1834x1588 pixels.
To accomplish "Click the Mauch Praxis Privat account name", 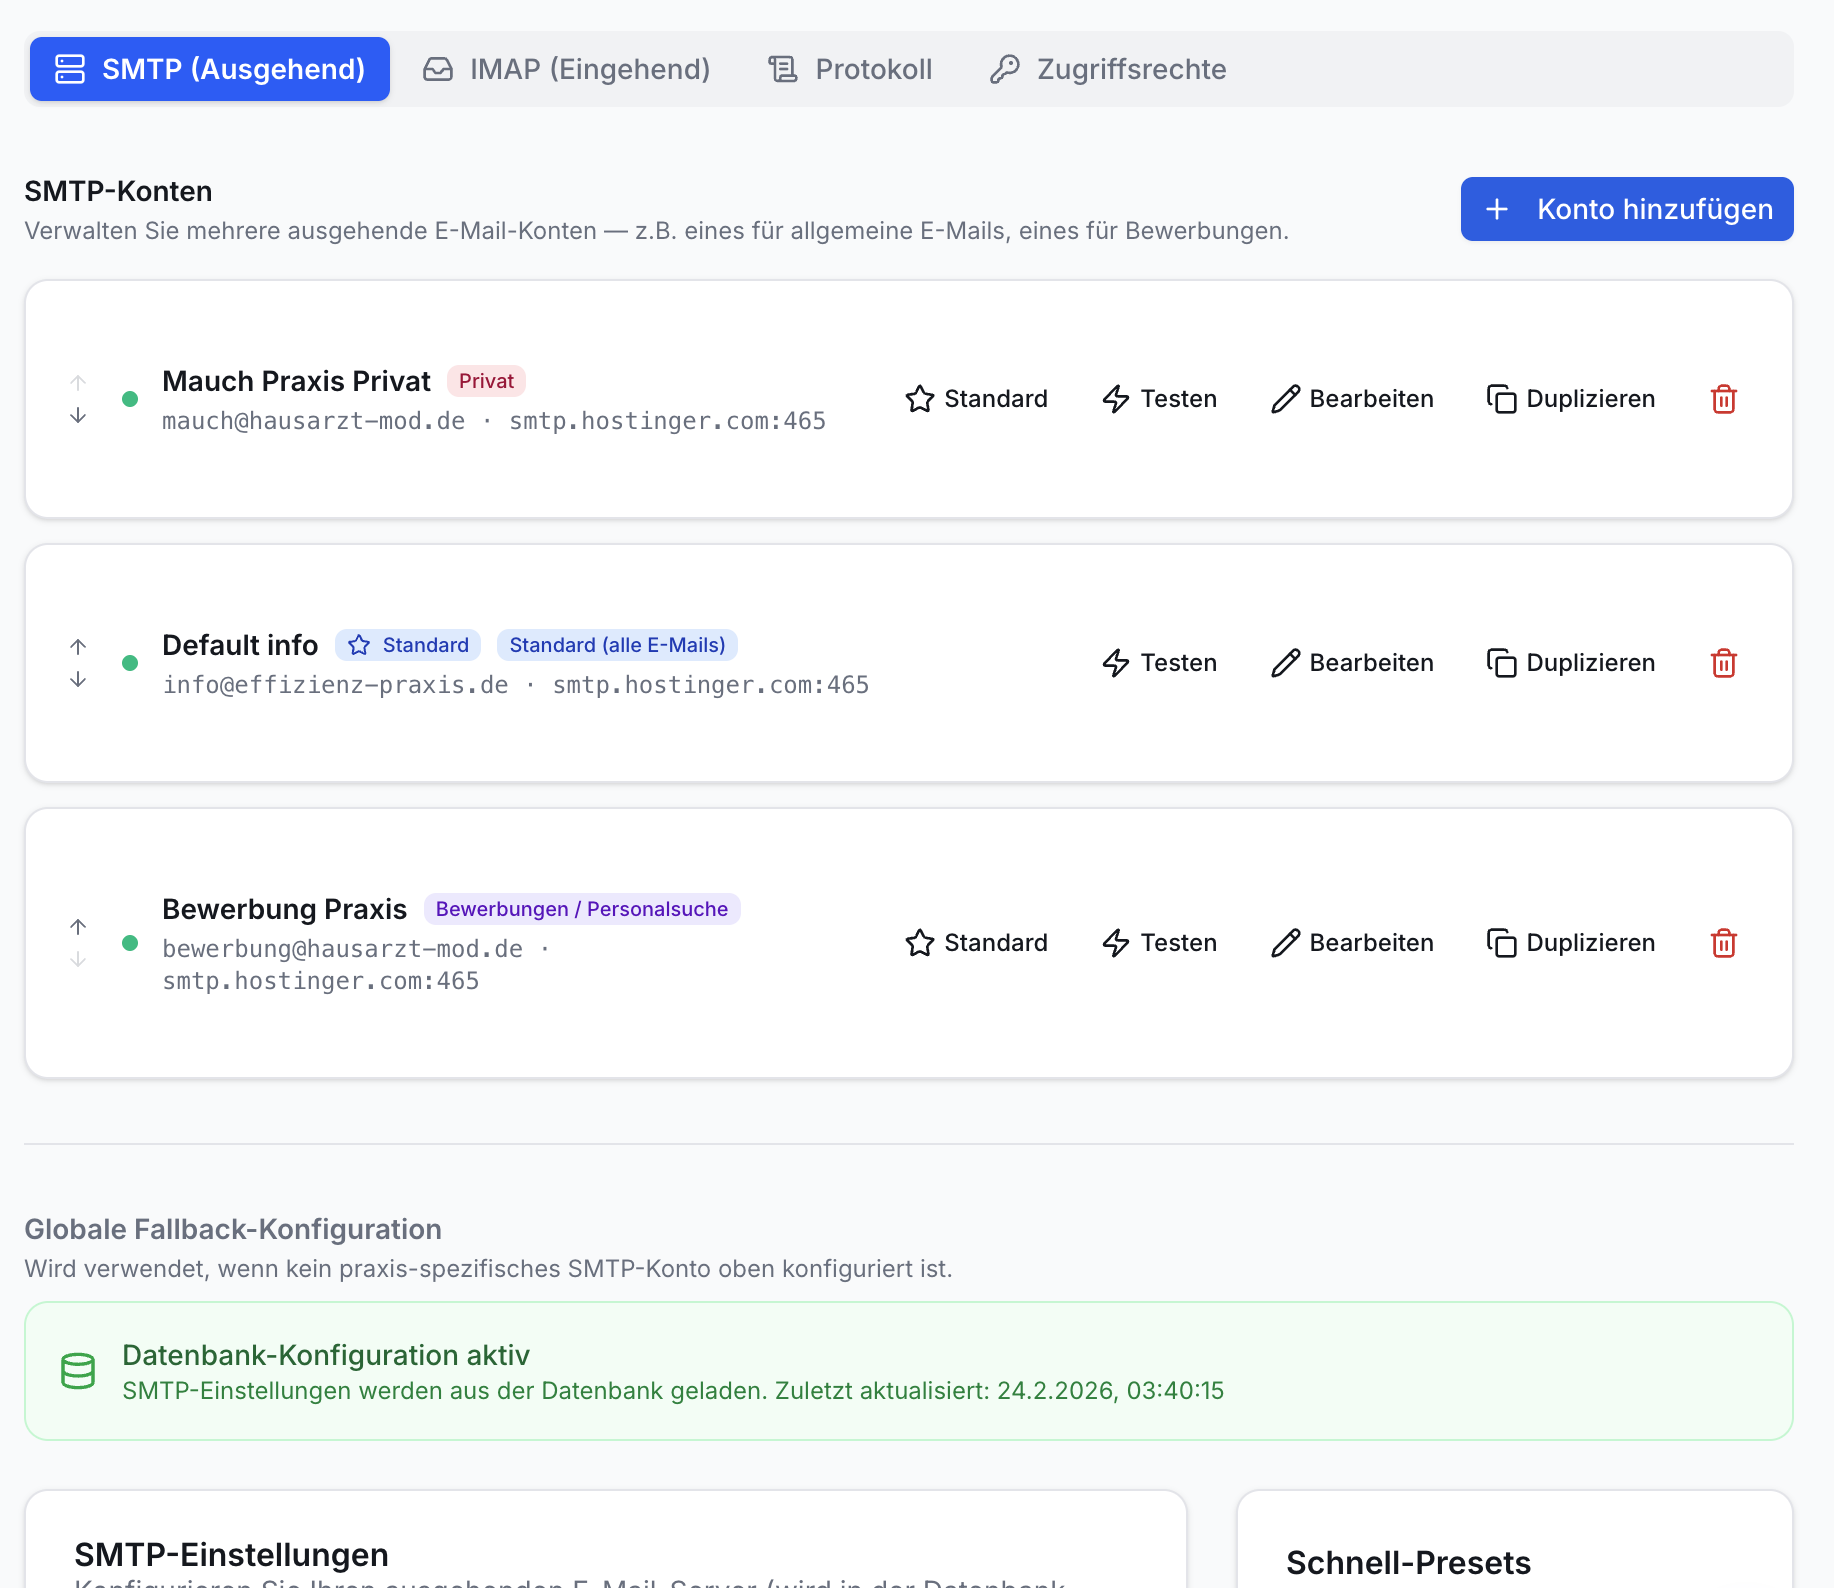I will [x=296, y=381].
